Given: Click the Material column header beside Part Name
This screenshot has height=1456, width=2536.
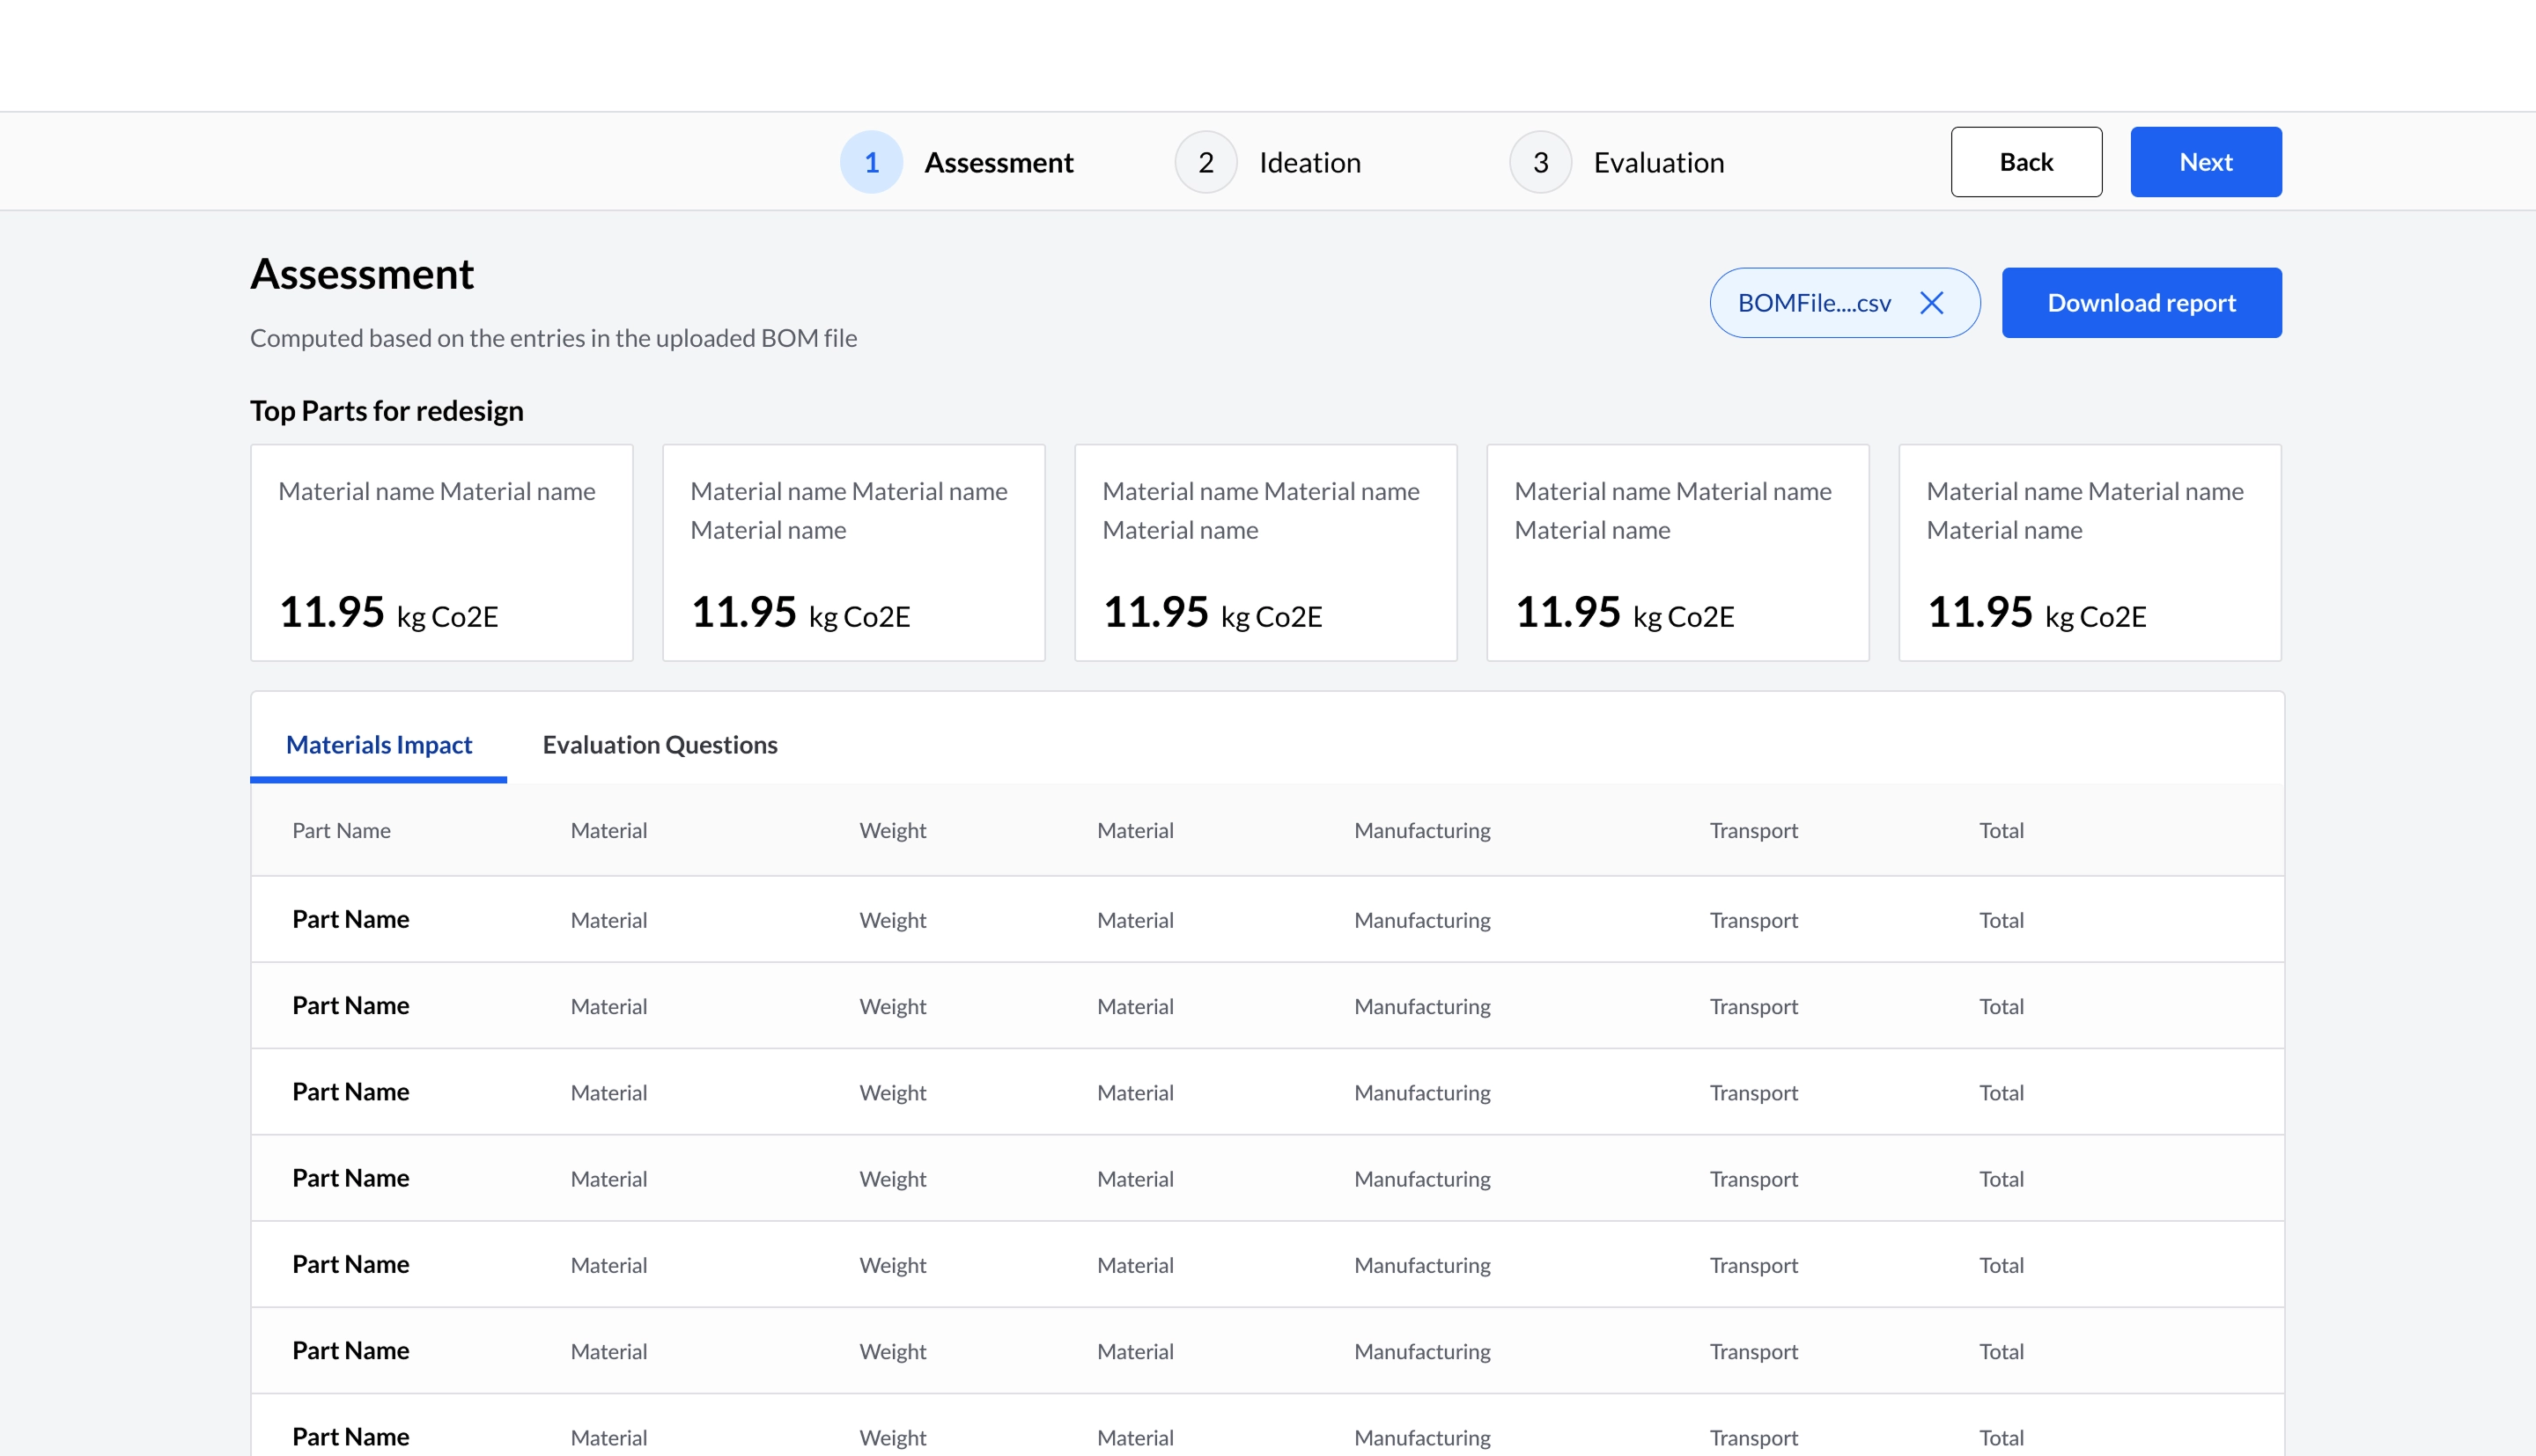Looking at the screenshot, I should click(x=609, y=830).
